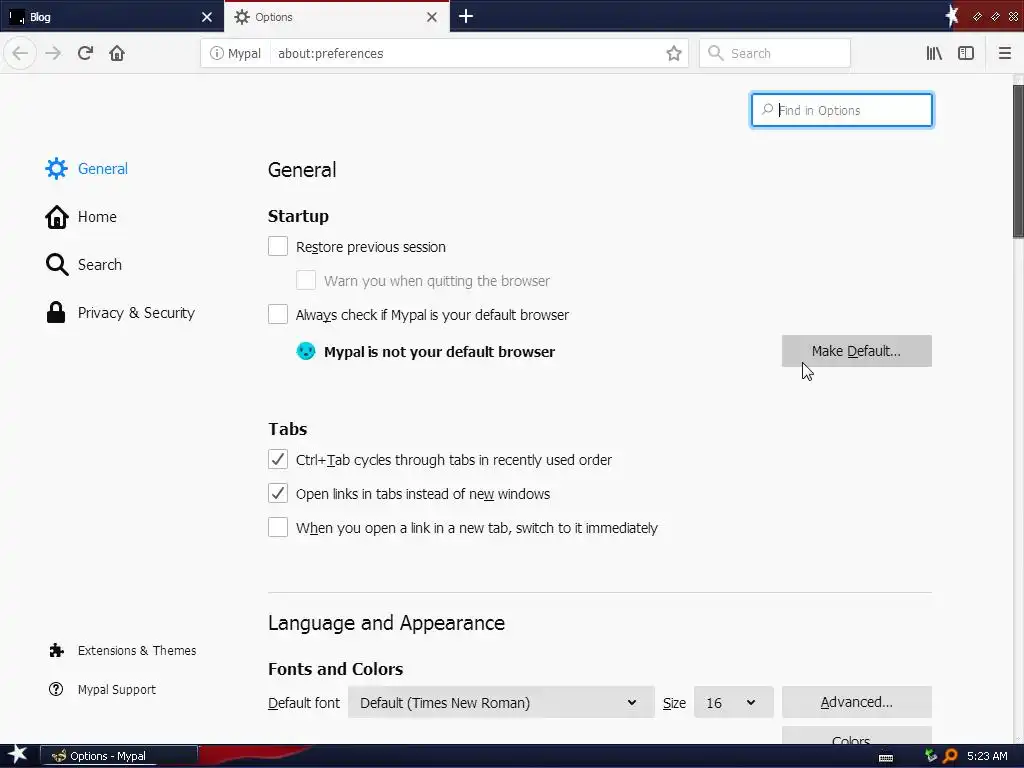Open the Mypal Support link

coord(116,689)
